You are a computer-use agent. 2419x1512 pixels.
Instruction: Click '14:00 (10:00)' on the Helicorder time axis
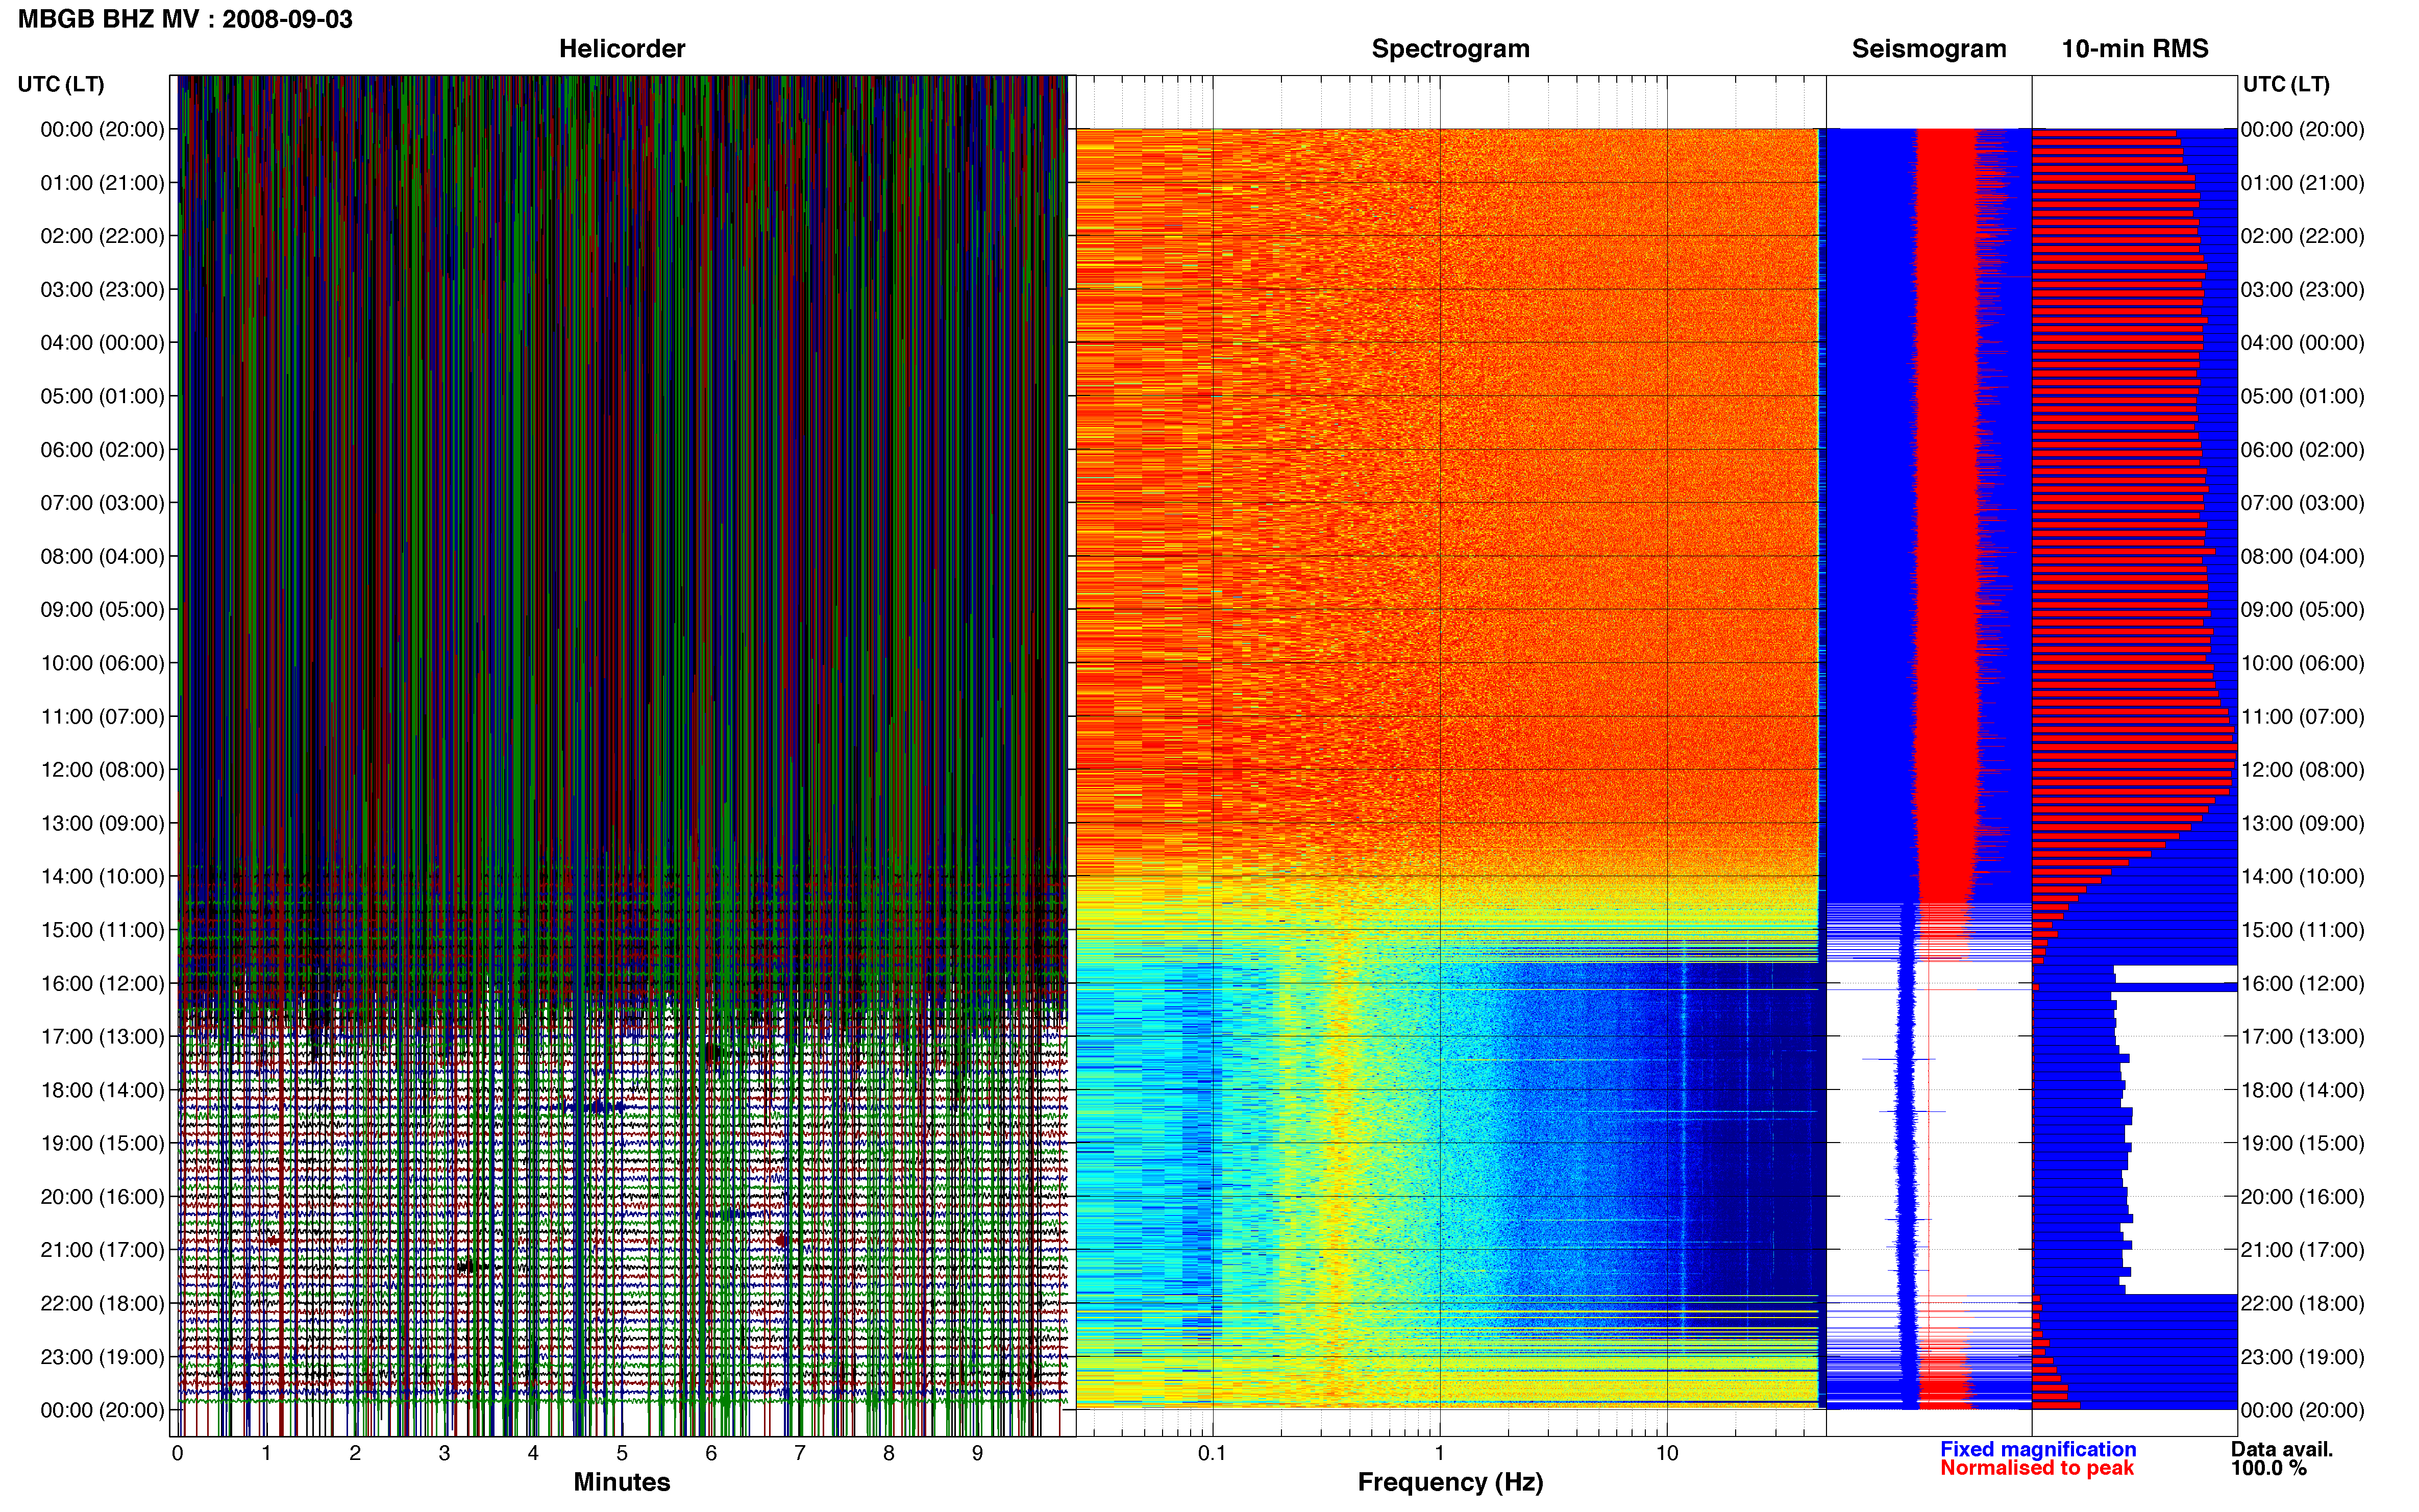(x=102, y=877)
